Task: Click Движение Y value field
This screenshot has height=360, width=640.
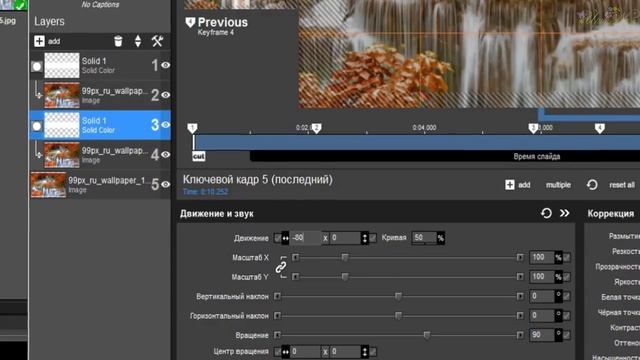Action: (345, 238)
